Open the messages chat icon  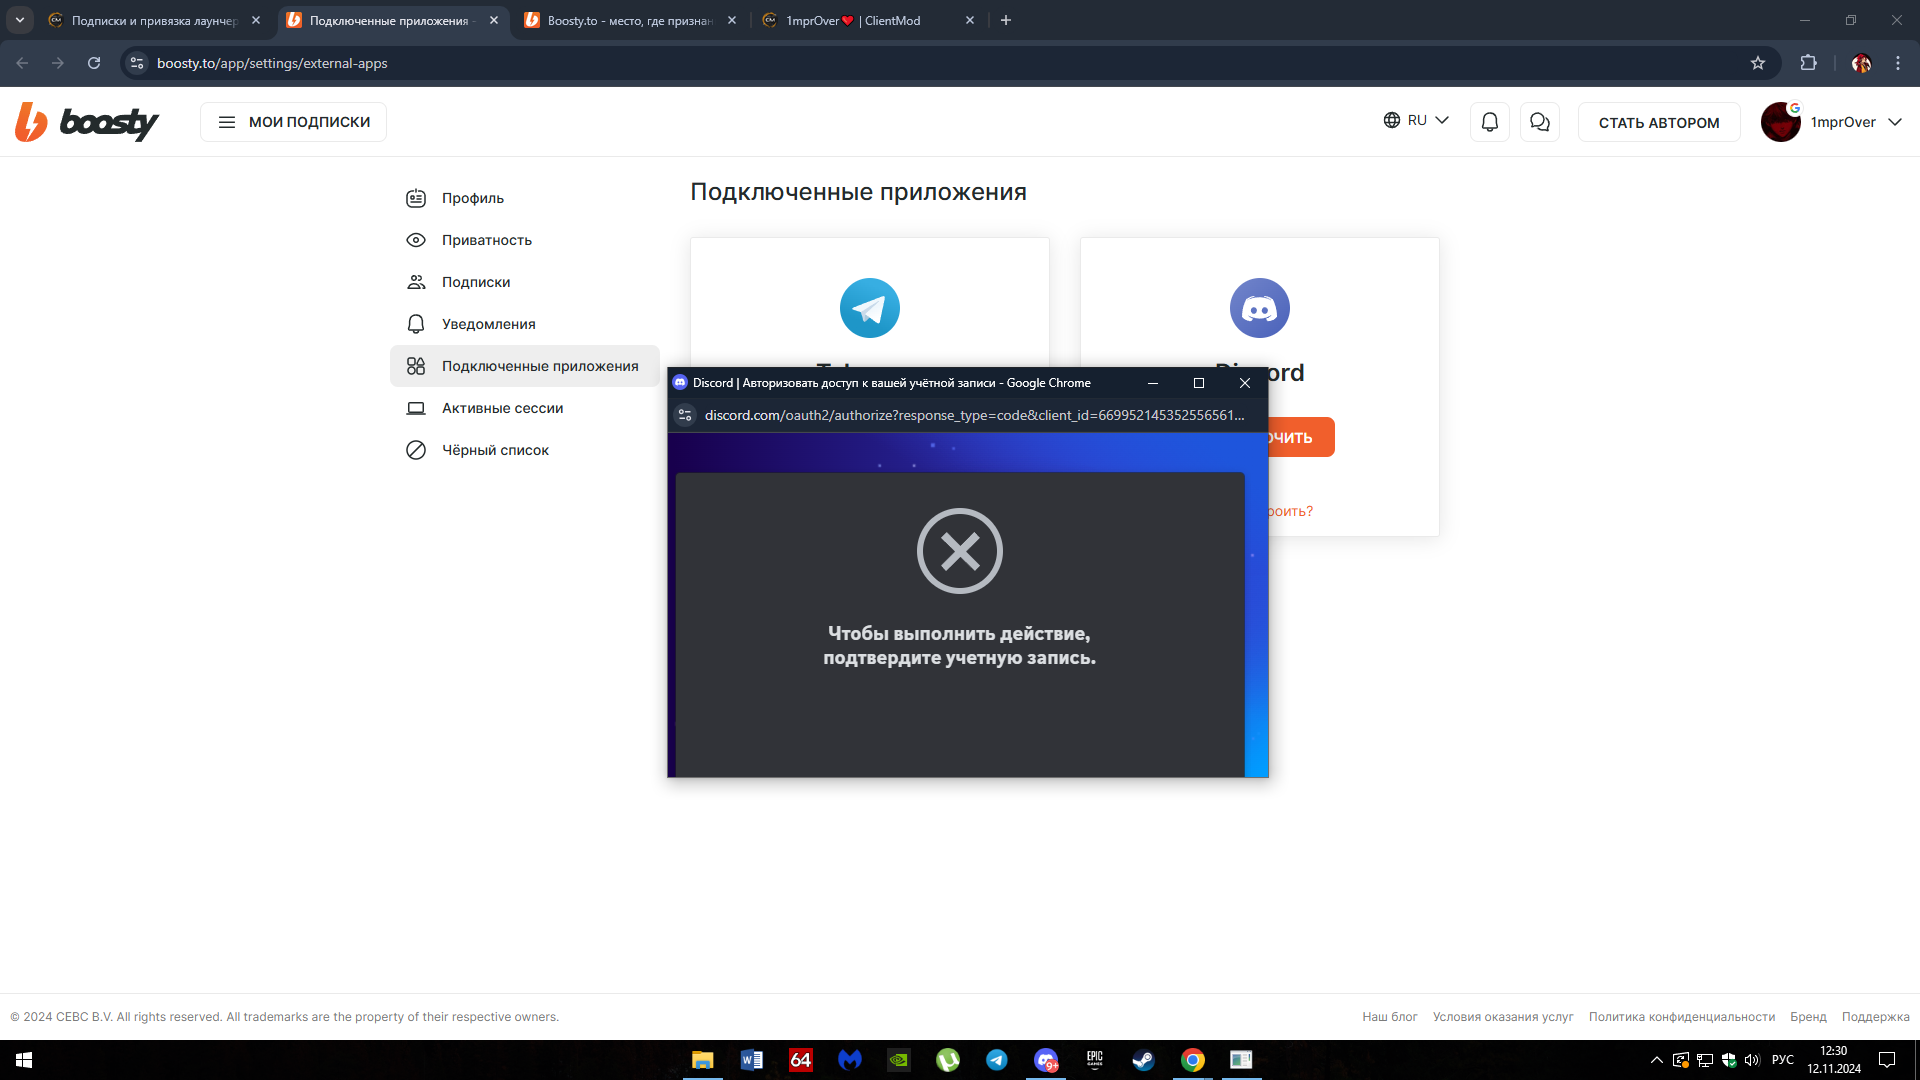click(1539, 122)
